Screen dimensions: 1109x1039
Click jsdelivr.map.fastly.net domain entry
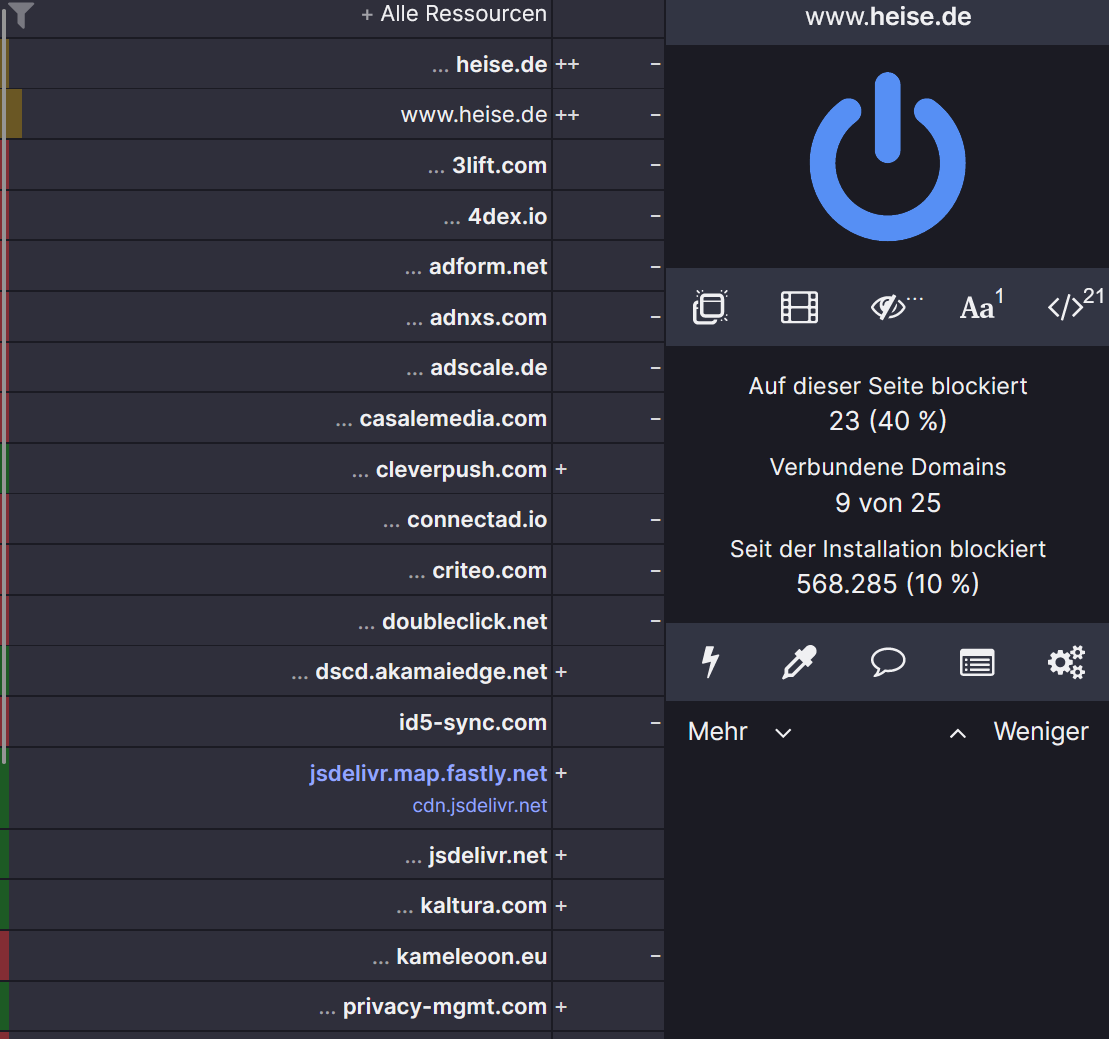428,773
